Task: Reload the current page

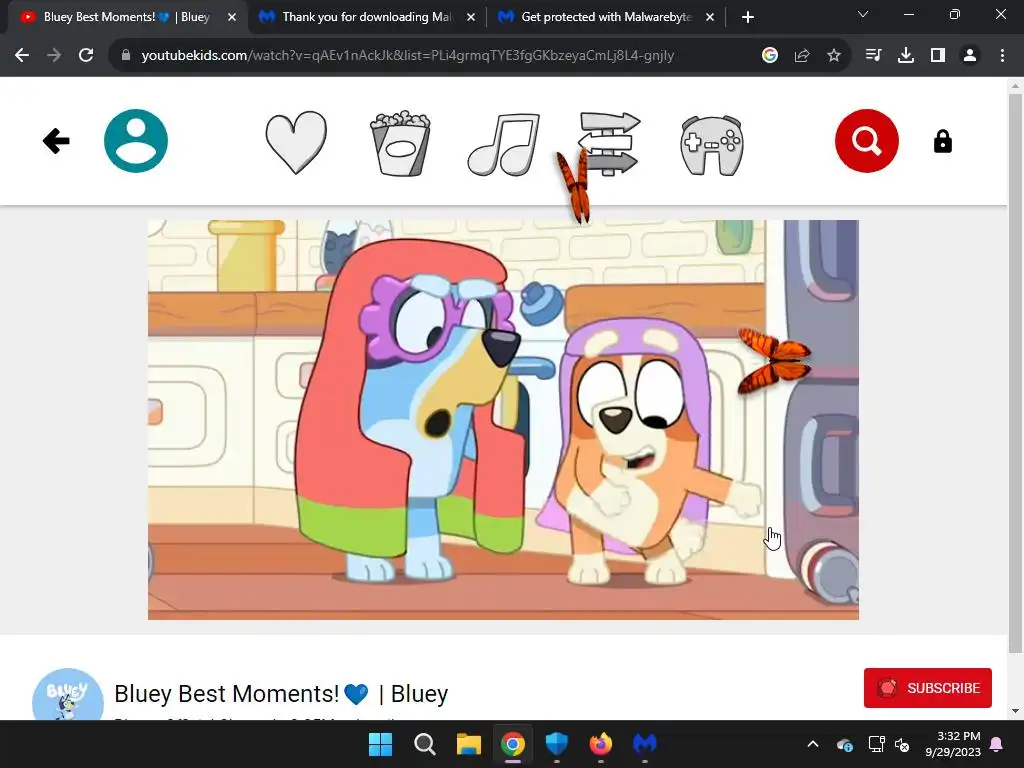Action: [86, 56]
